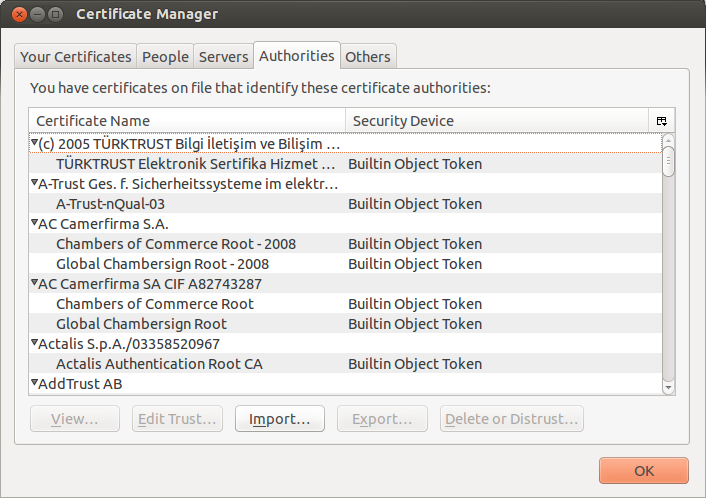Open the People tab

click(x=165, y=57)
